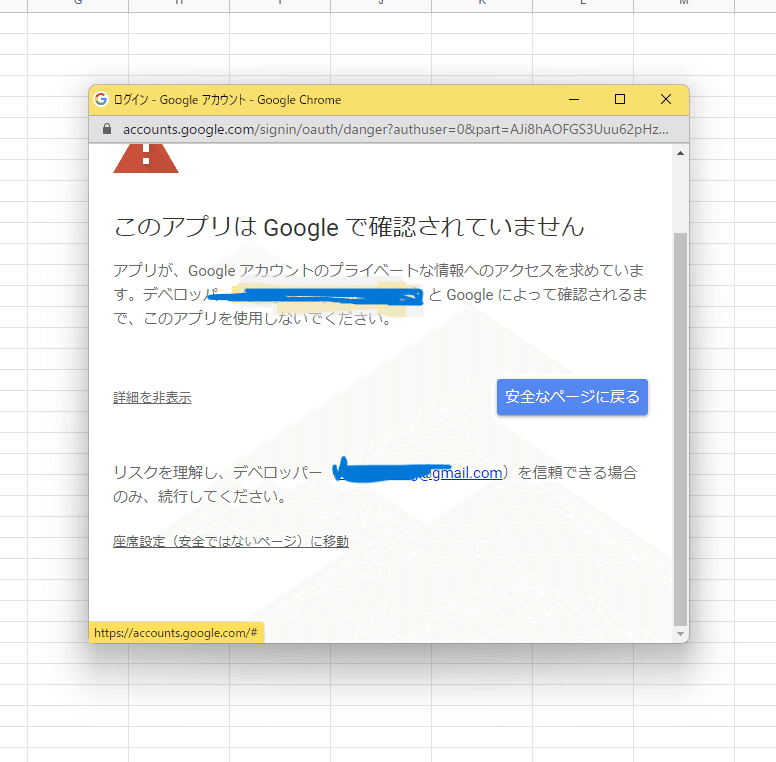Image resolution: width=776 pixels, height=762 pixels.
Task: Select the accounts.google.com URL text
Action: click(x=395, y=130)
